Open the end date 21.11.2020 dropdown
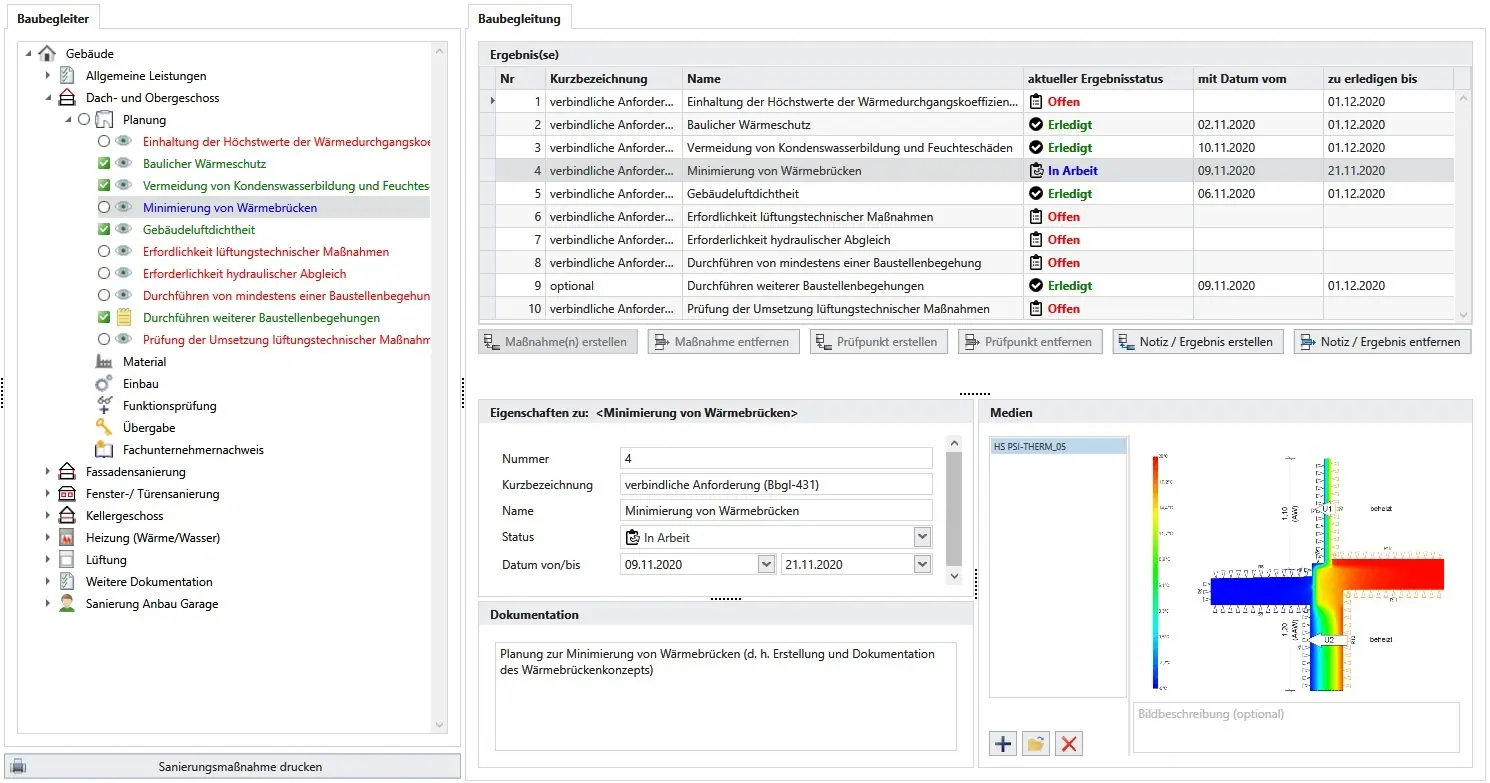Viewport: 1490px width, 783px height. point(922,564)
